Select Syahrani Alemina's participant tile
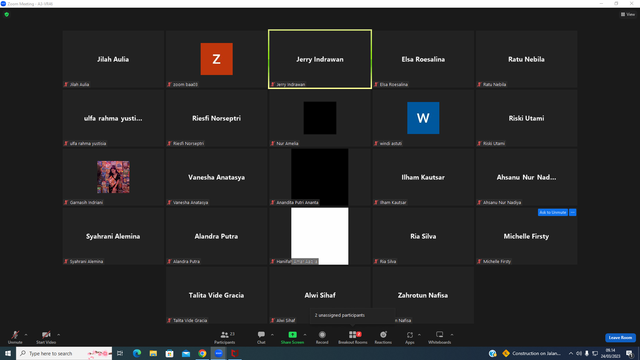This screenshot has width=640, height=360. [113, 236]
